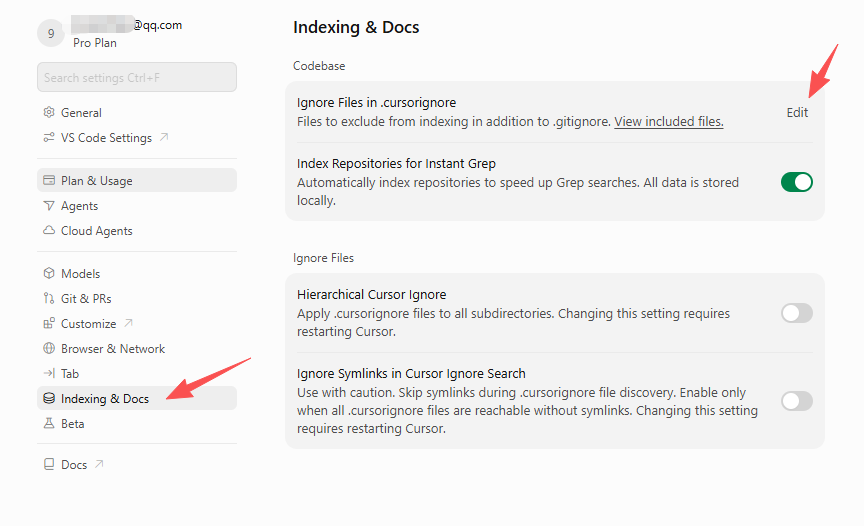The height and width of the screenshot is (526, 864).
Task: Click 'Index Repositories for Instant Grep' title
Action: tap(396, 164)
